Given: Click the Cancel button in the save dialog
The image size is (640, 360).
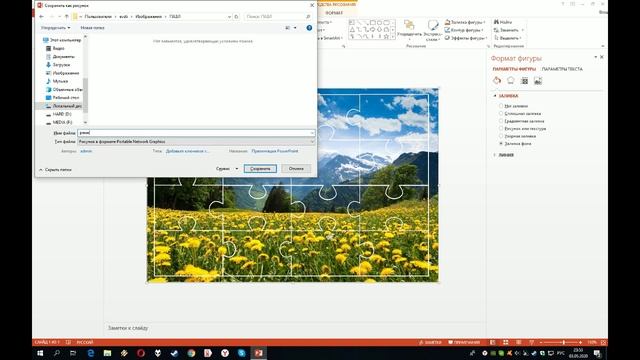Looking at the screenshot, I should [x=296, y=169].
